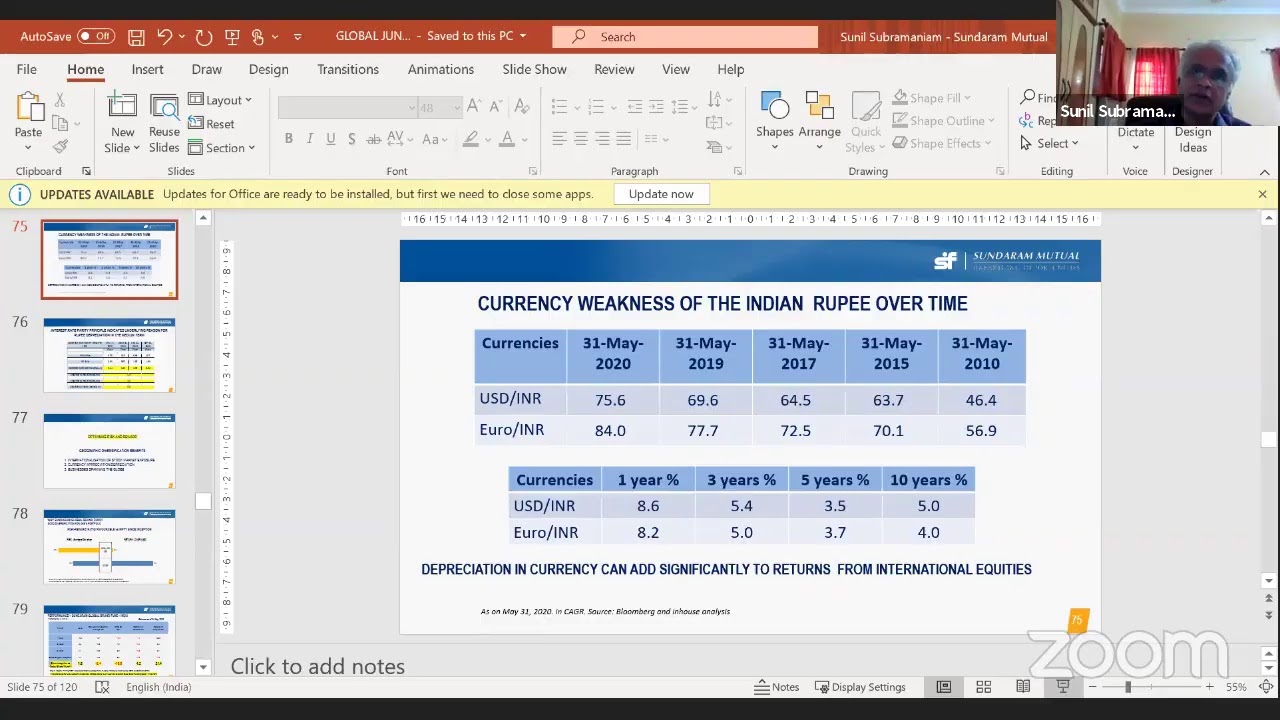The height and width of the screenshot is (720, 1280).
Task: Switch to the Animations tab
Action: [440, 69]
